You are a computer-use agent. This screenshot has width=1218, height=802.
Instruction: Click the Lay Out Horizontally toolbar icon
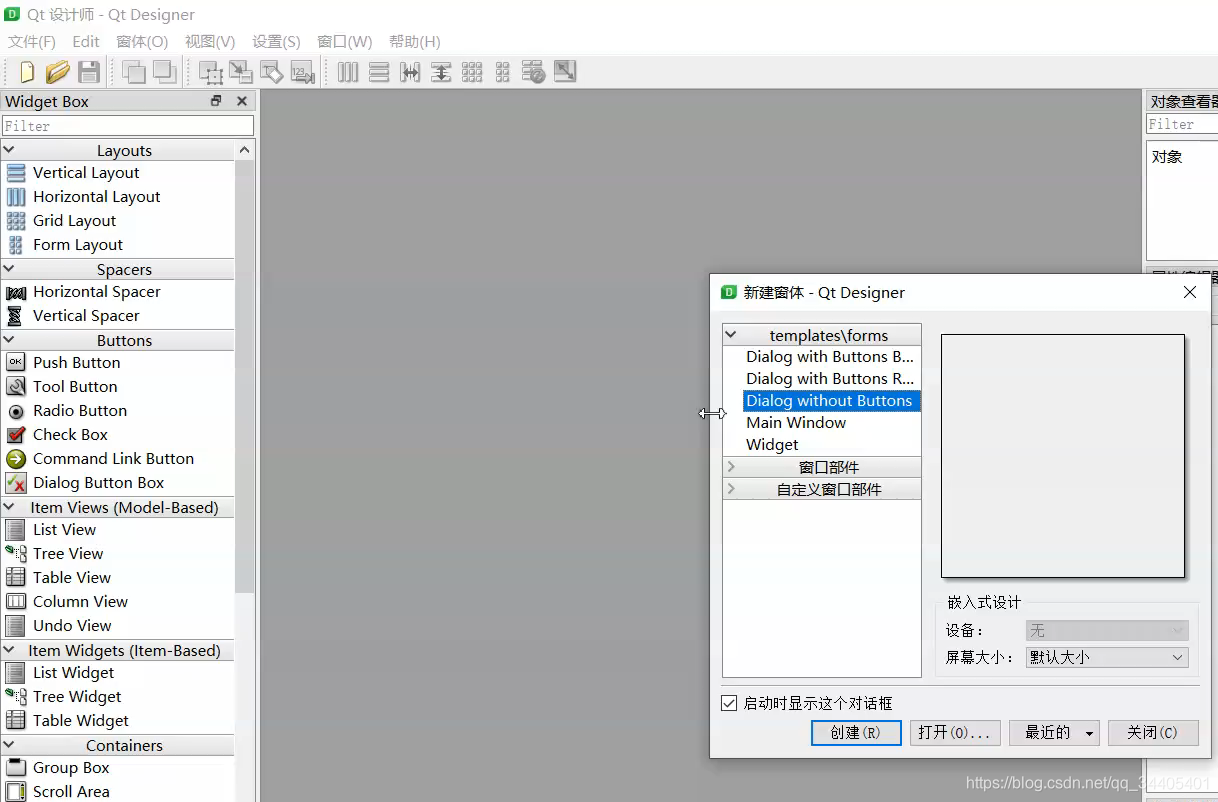click(348, 72)
